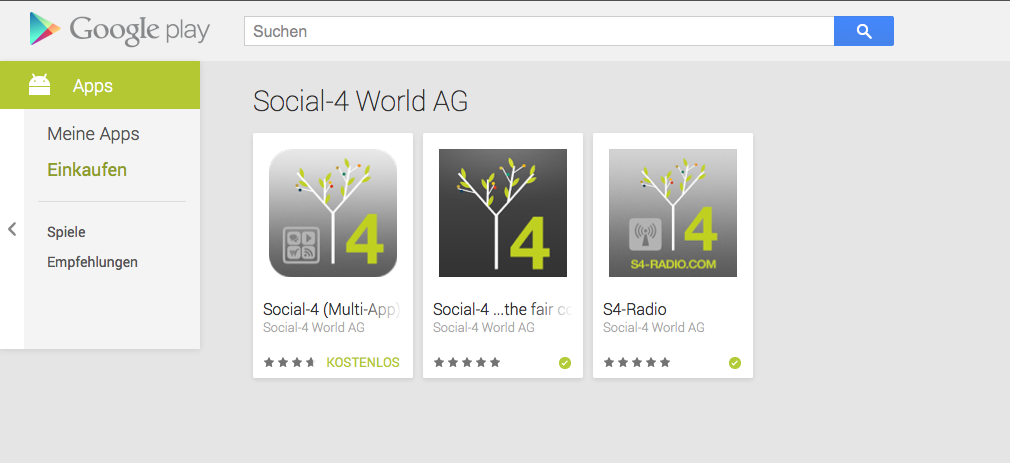
Task: Click the Google Play logo
Action: tap(120, 30)
